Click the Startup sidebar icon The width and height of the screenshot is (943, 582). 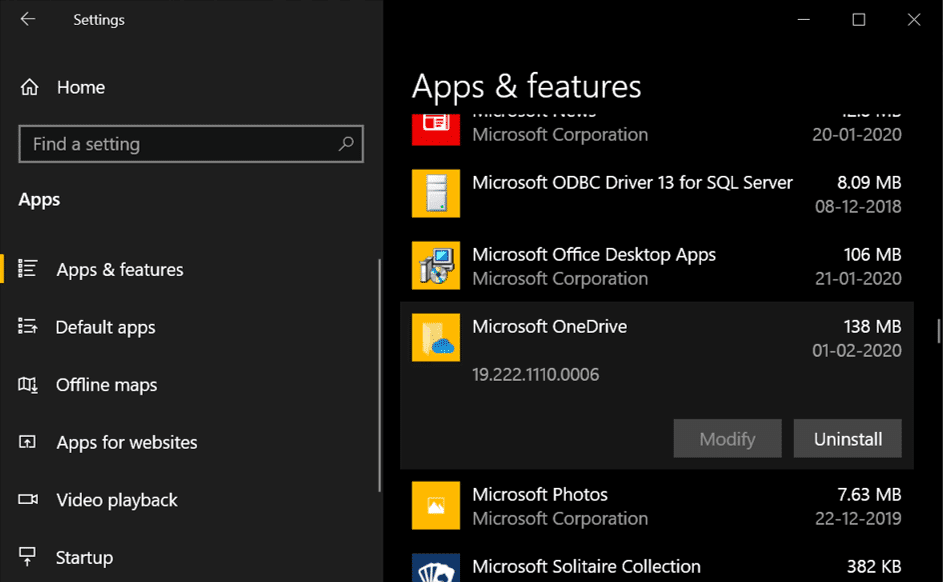[x=27, y=557]
